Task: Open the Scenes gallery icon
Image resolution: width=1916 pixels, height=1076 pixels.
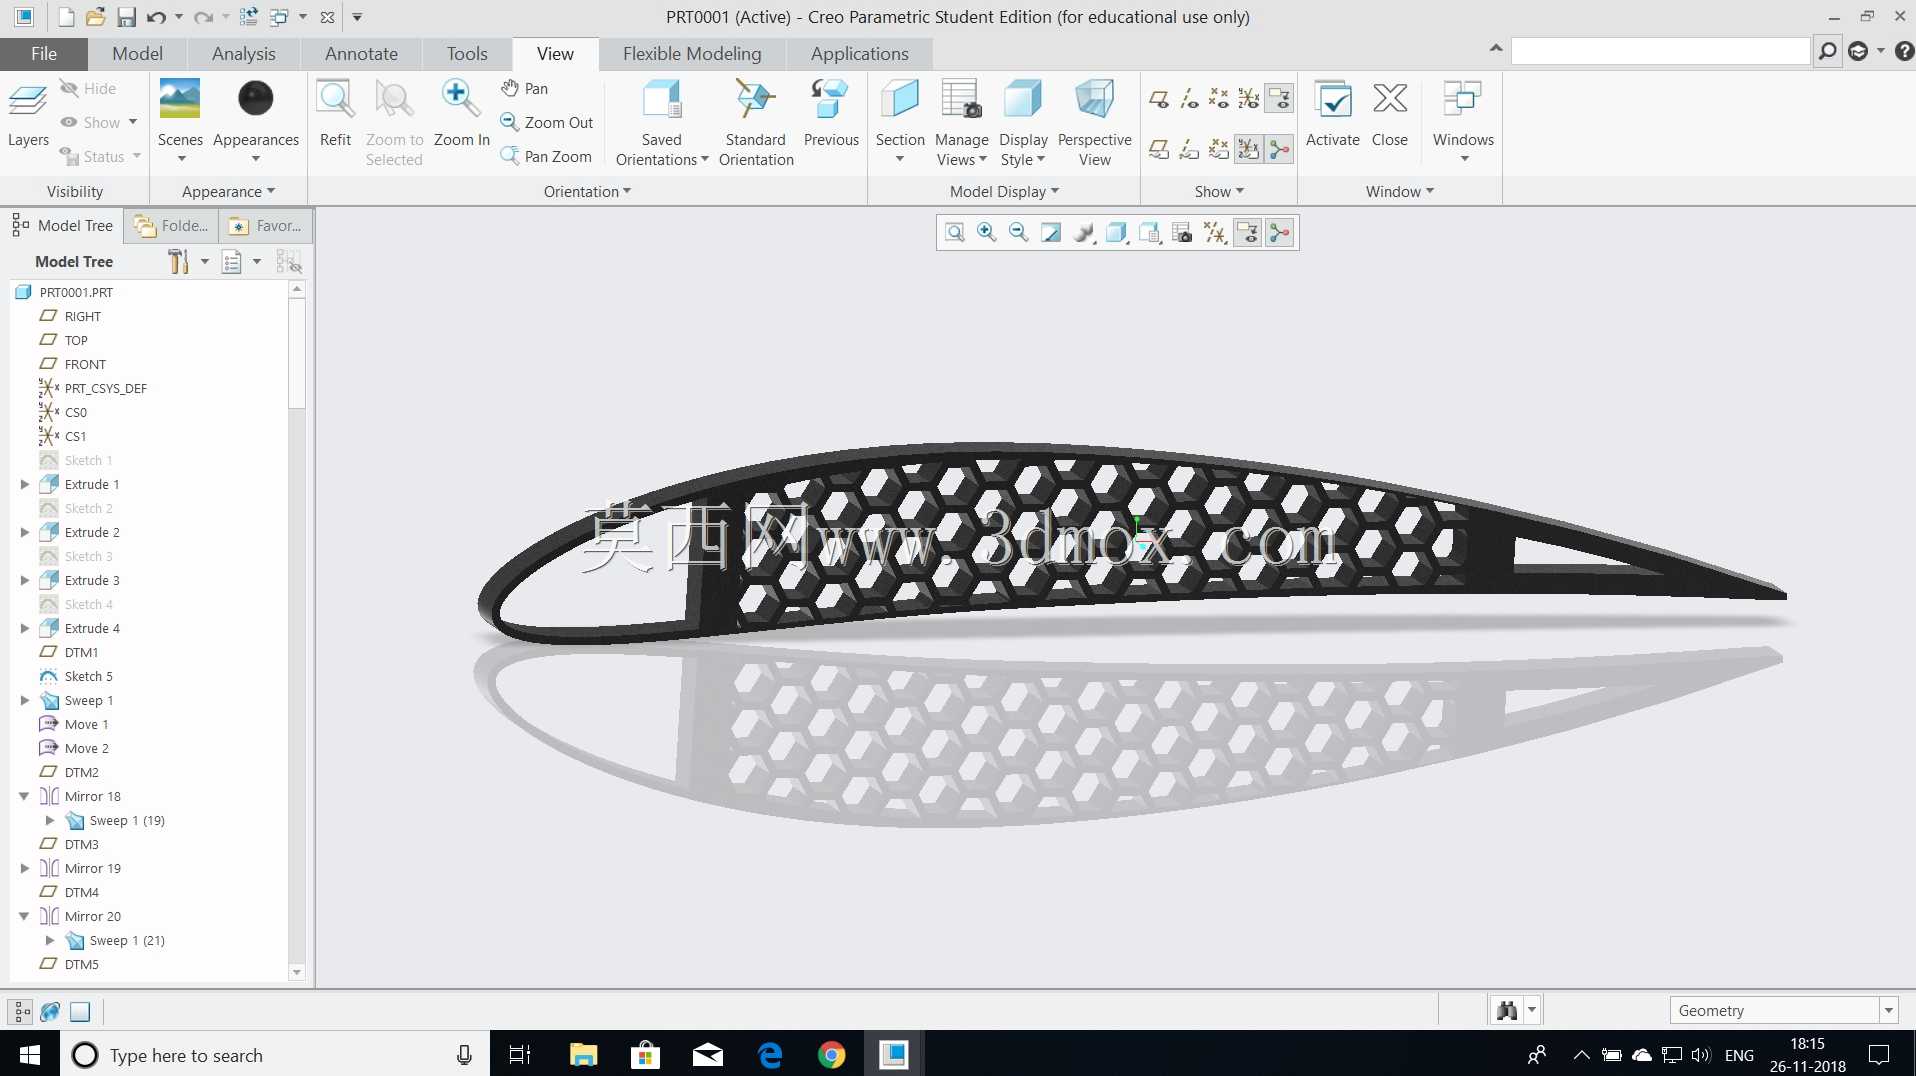Action: [180, 99]
